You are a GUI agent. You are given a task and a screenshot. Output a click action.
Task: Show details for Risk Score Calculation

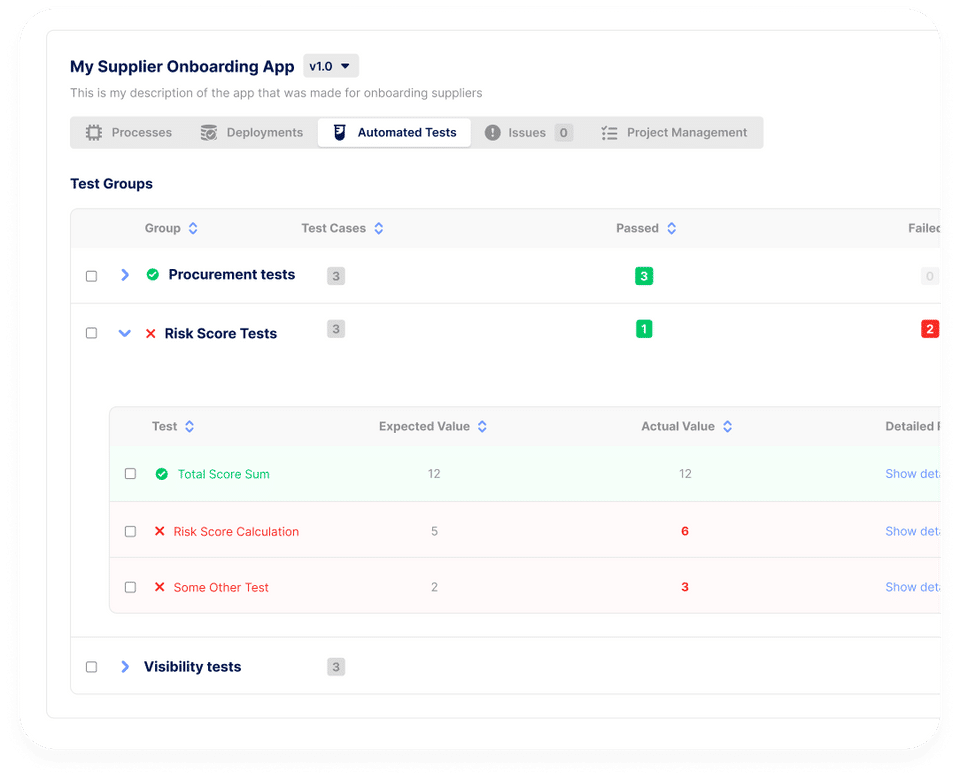click(913, 532)
